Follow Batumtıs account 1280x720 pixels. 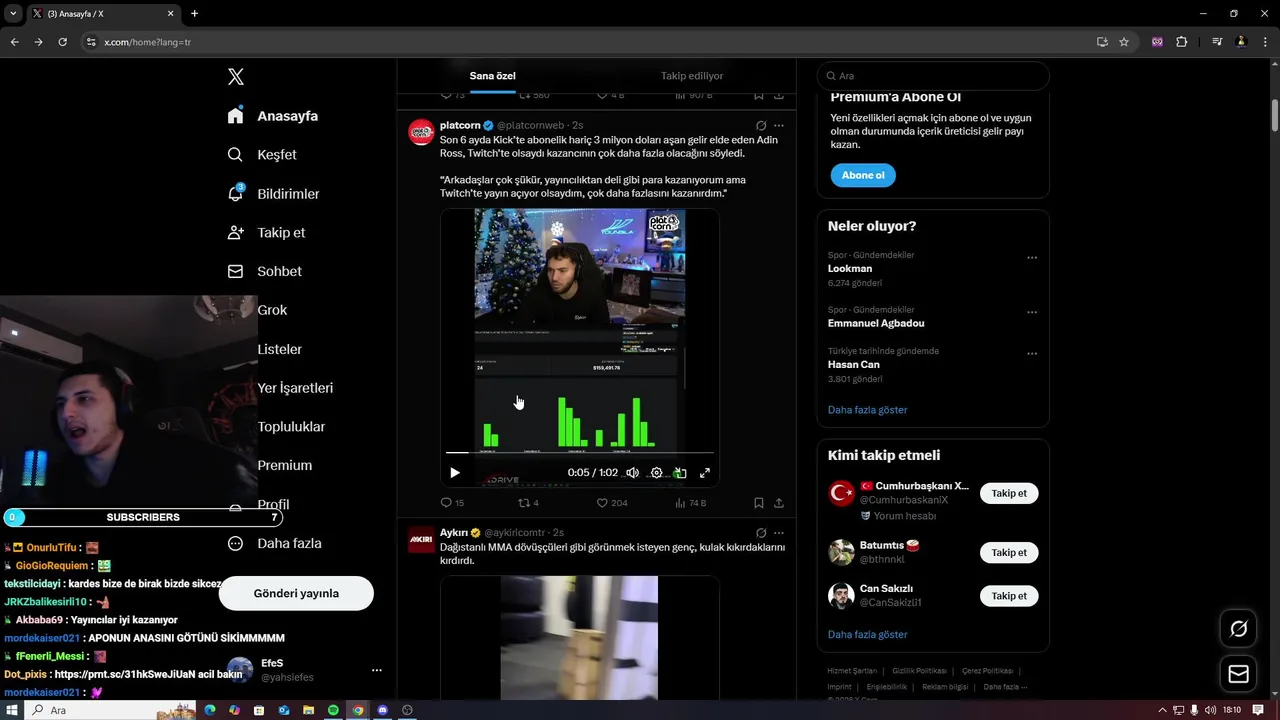point(1009,552)
